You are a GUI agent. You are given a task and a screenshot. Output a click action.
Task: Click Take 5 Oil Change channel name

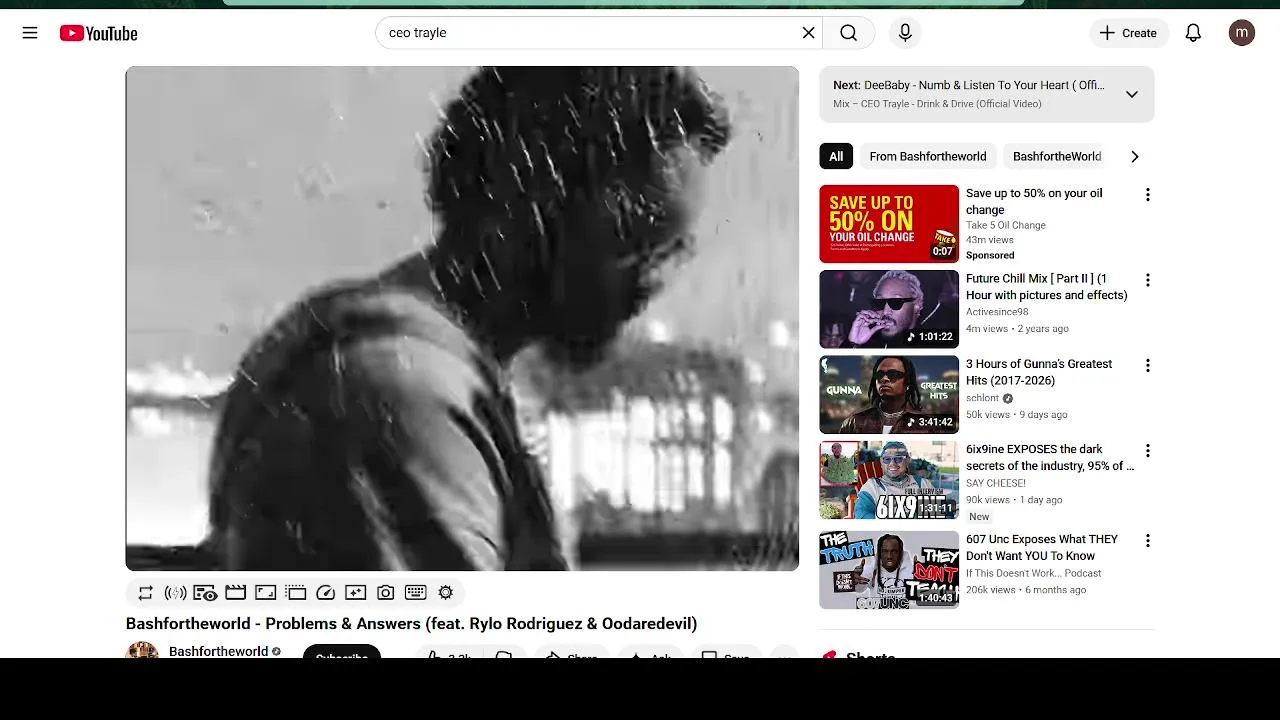tap(1006, 225)
